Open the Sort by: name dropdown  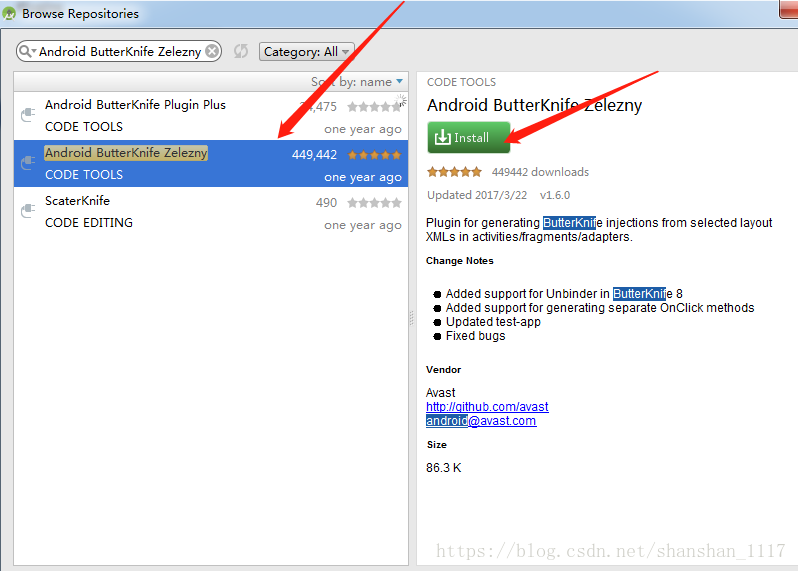(x=356, y=82)
